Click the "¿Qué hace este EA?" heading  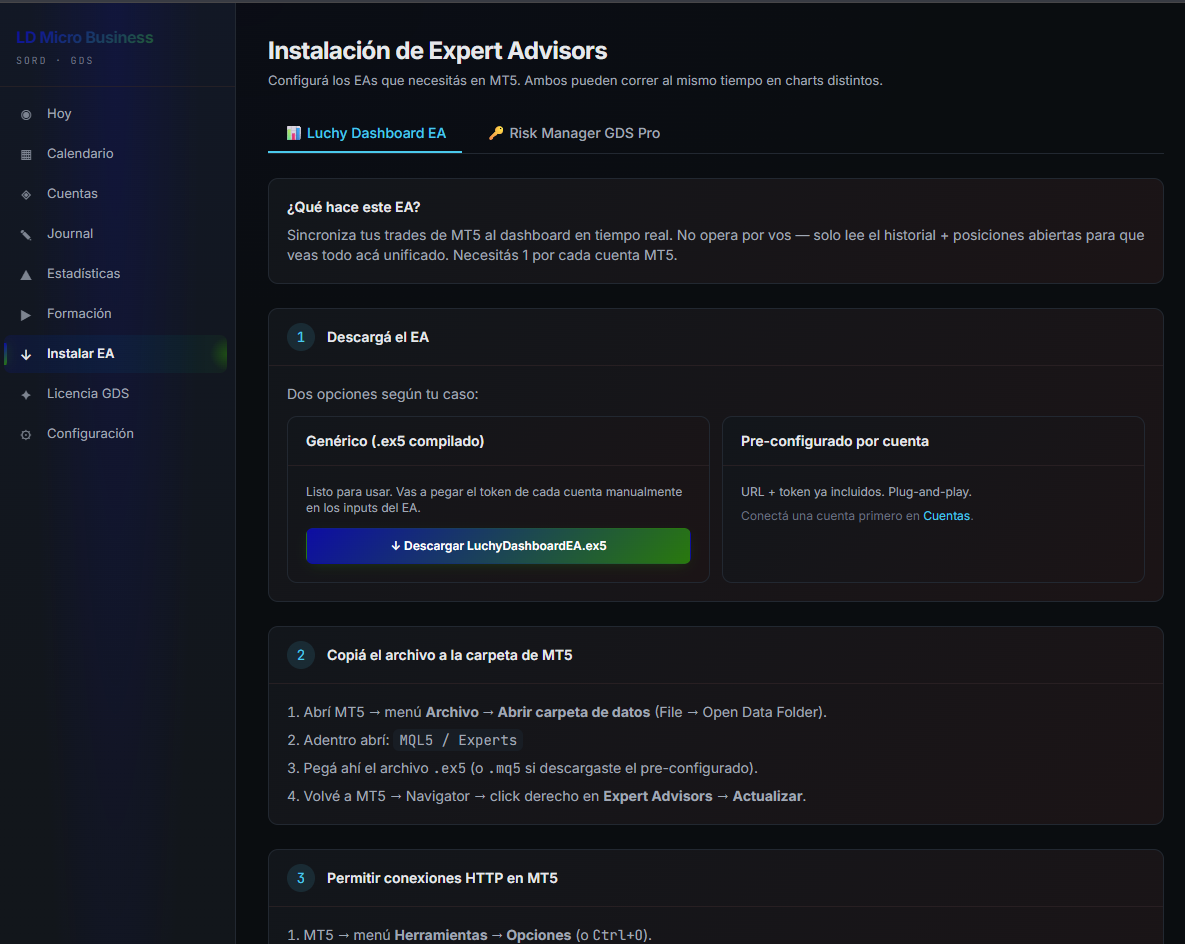[x=354, y=207]
